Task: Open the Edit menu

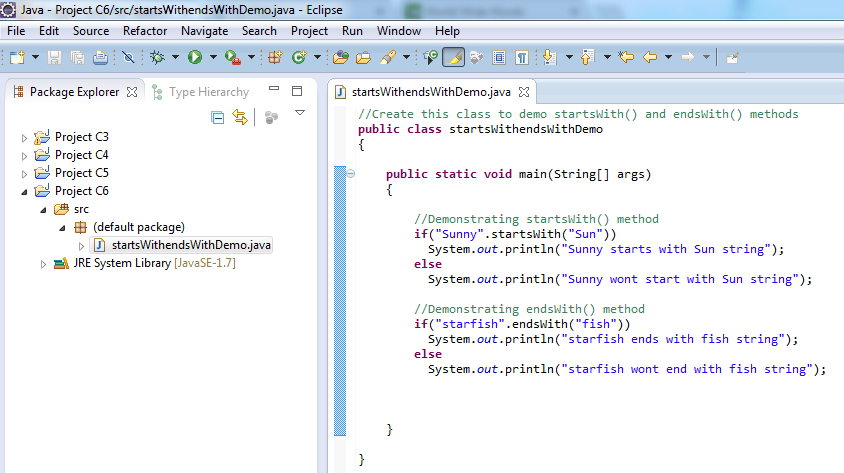Action: point(48,31)
